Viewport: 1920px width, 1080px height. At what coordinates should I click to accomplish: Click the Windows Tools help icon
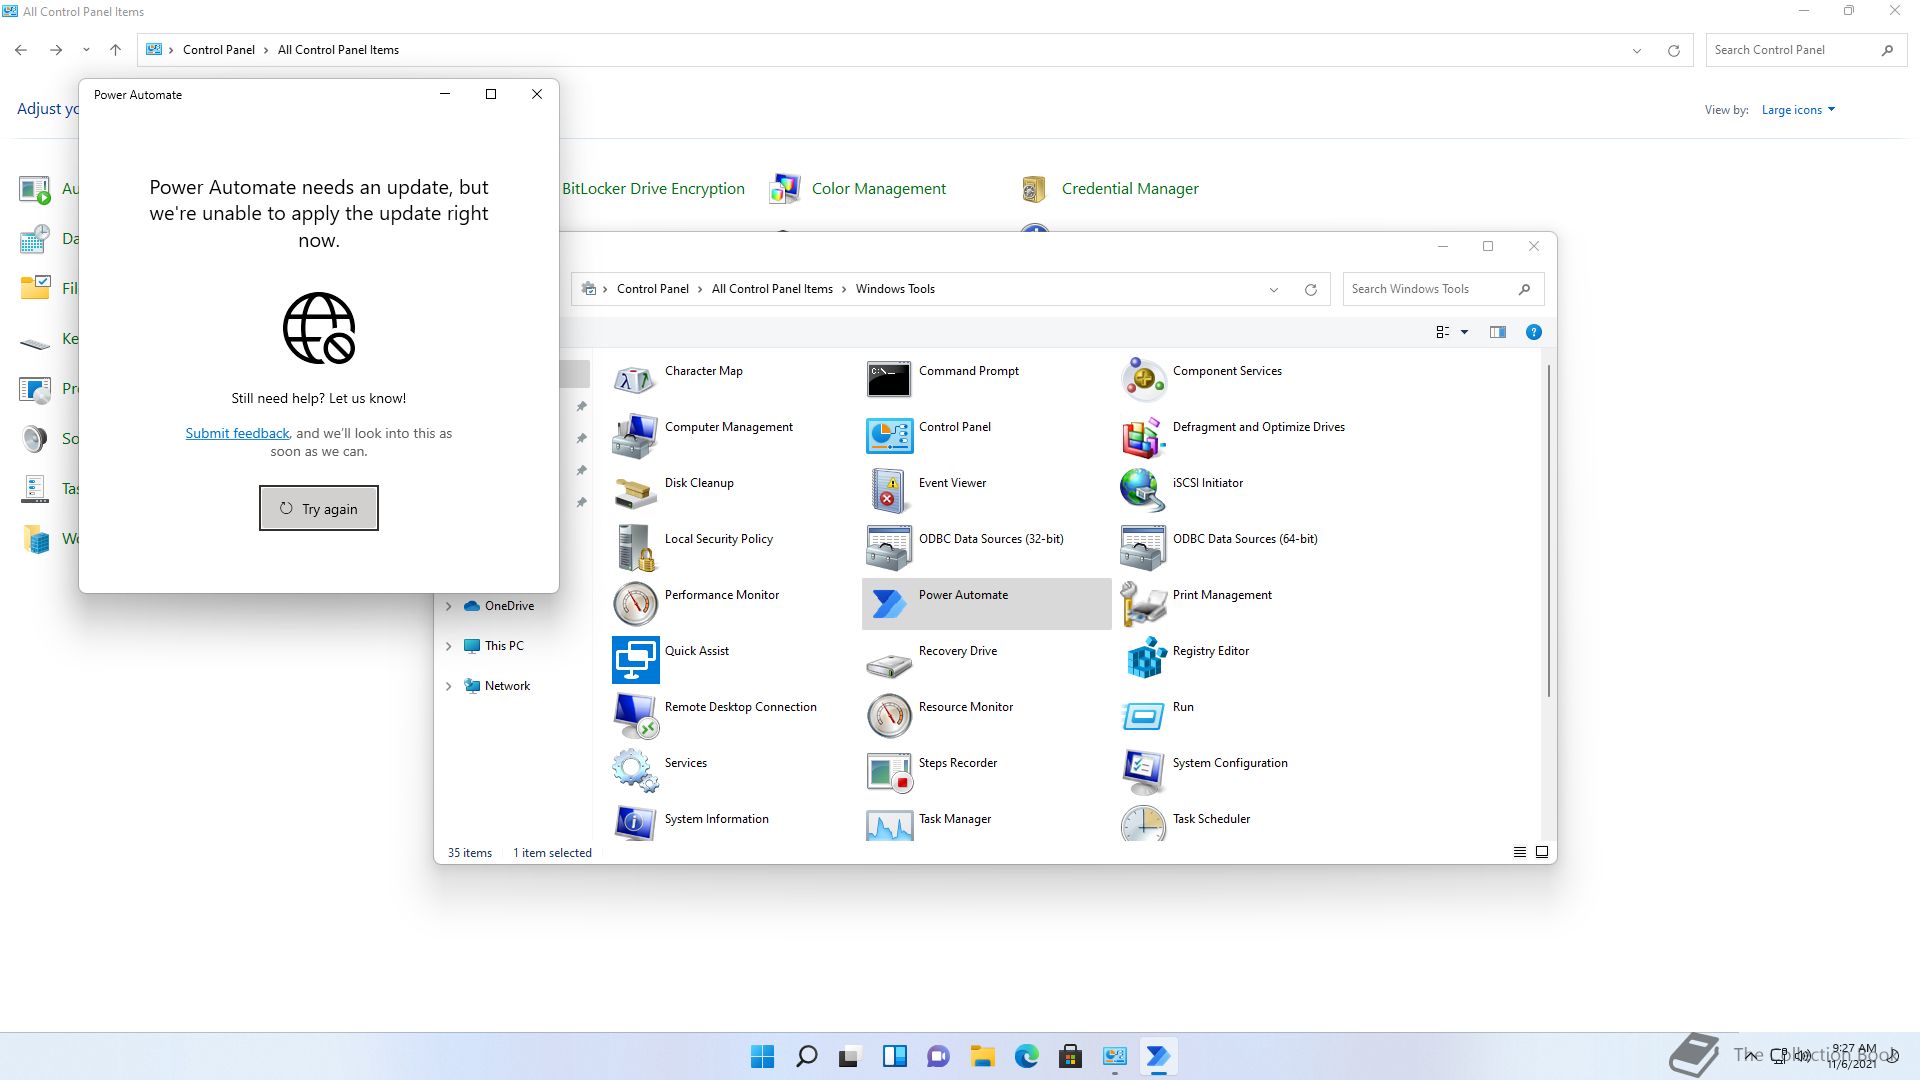point(1533,332)
